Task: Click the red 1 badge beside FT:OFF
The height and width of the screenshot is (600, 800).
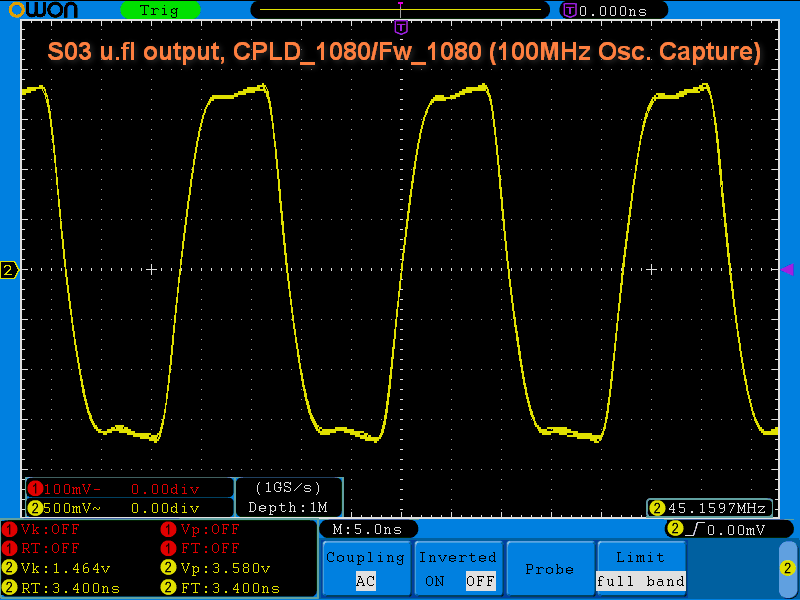Action: point(168,548)
